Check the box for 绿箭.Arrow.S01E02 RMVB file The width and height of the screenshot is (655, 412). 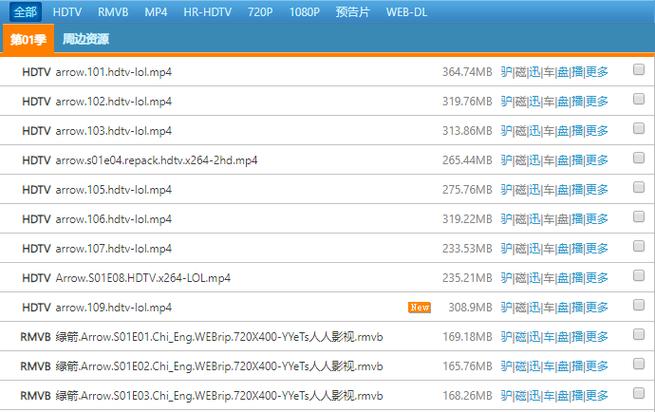pos(638,365)
